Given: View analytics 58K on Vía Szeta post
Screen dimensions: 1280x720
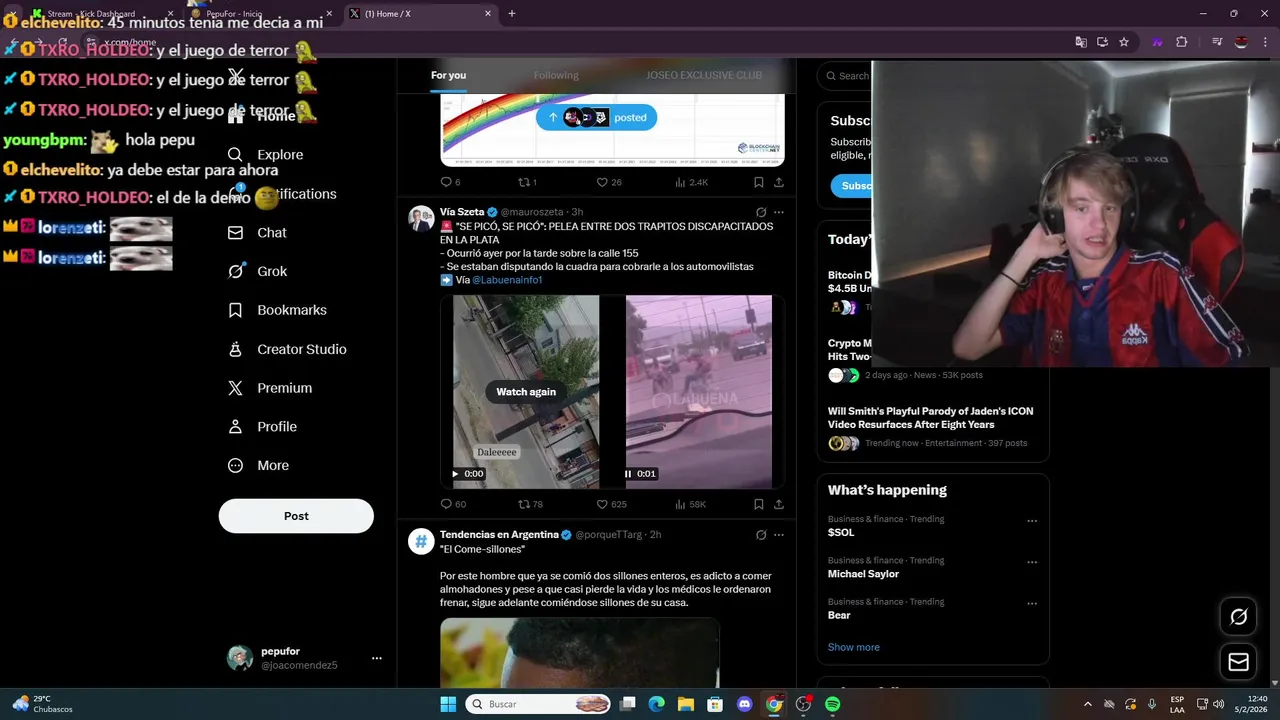Looking at the screenshot, I should click(x=691, y=504).
